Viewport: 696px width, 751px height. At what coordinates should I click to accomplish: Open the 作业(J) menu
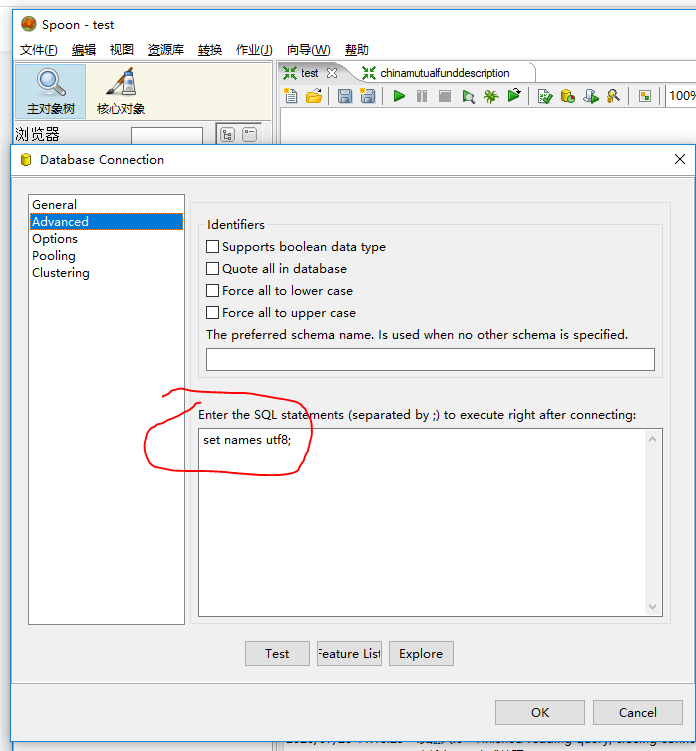(x=254, y=50)
